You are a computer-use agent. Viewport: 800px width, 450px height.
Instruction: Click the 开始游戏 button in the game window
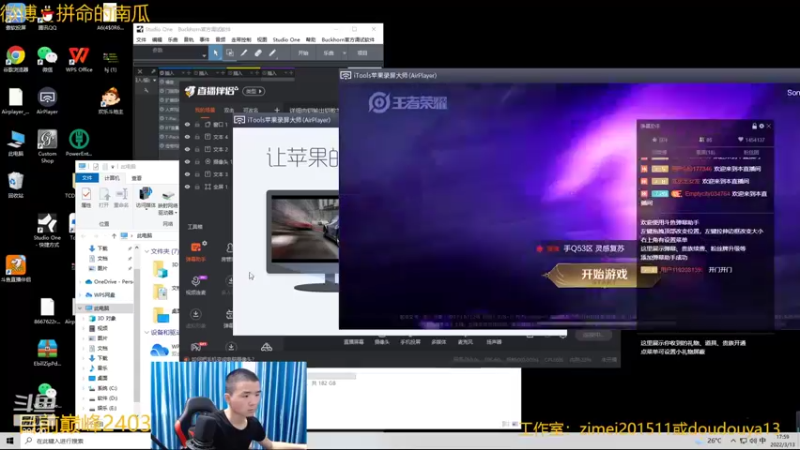(604, 274)
